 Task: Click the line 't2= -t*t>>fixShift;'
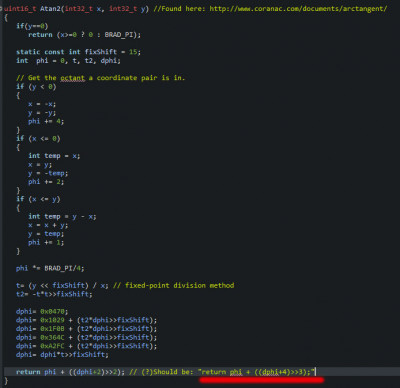(x=54, y=294)
